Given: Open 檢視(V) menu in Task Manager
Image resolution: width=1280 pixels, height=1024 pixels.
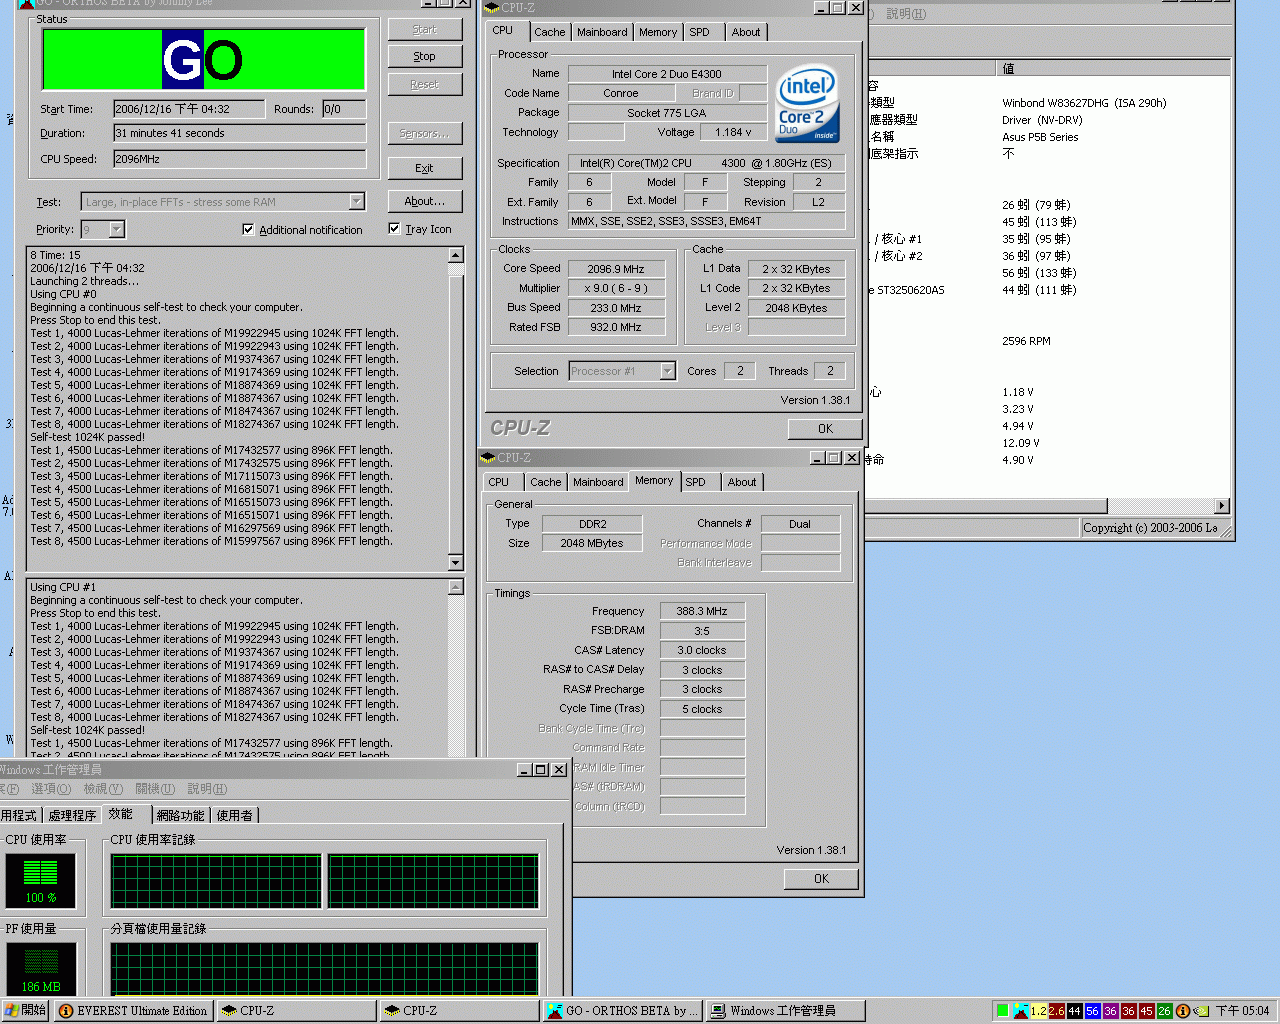Looking at the screenshot, I should pyautogui.click(x=103, y=789).
